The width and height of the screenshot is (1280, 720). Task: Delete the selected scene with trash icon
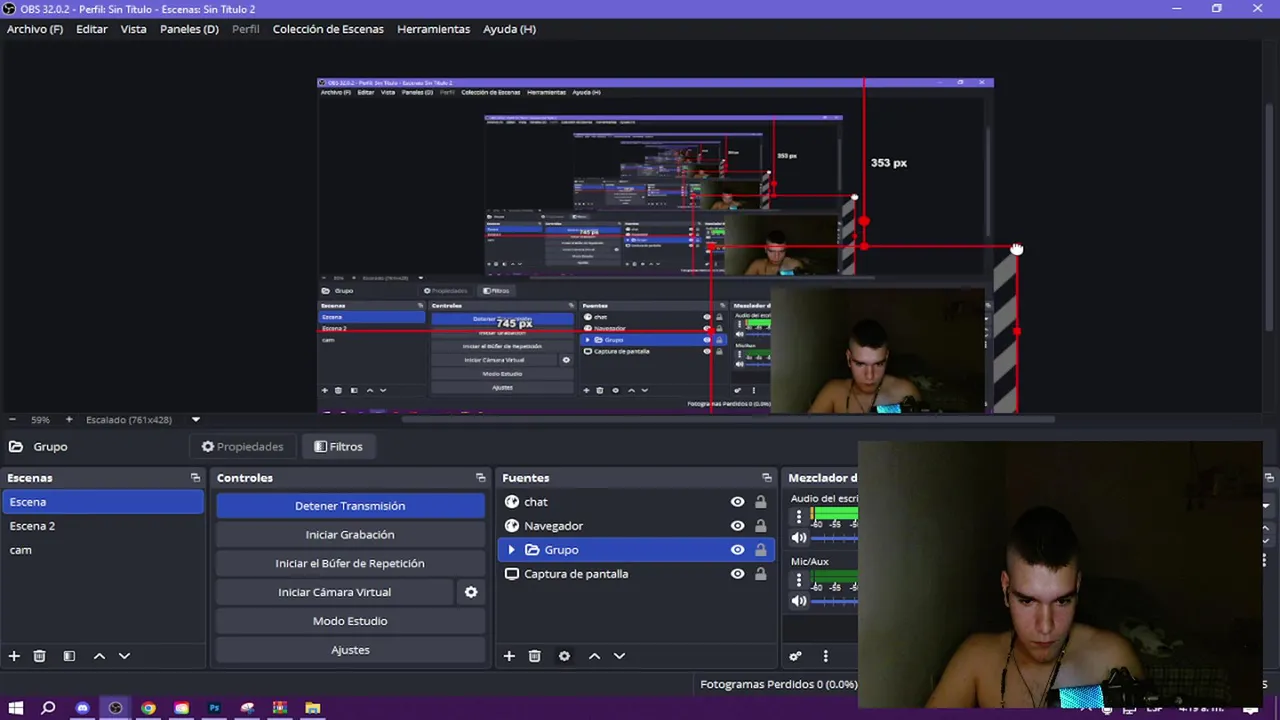pos(40,656)
